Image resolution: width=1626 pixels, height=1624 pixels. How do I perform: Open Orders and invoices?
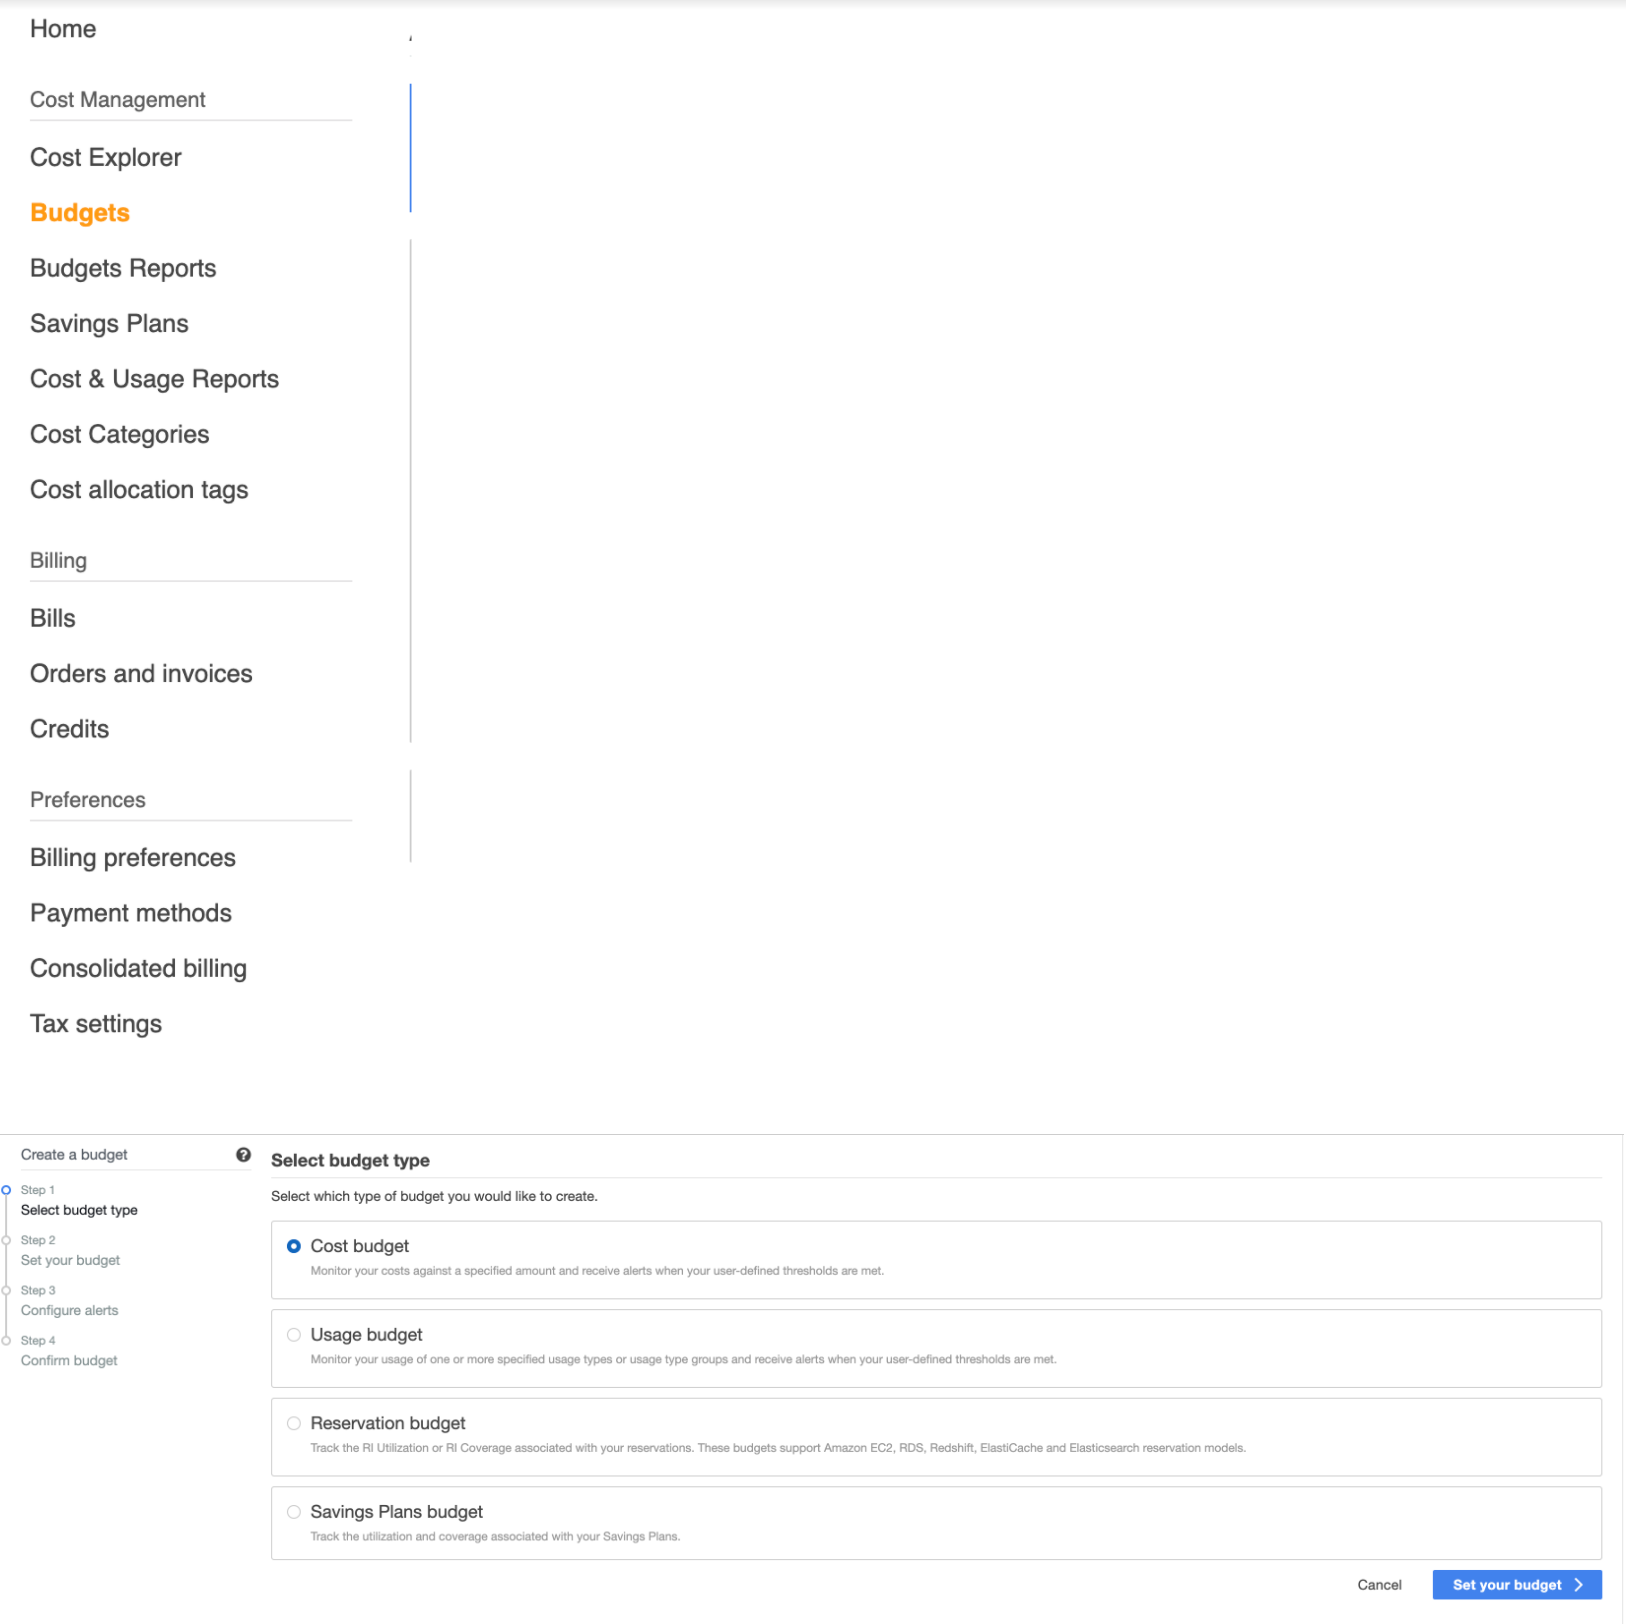tap(141, 673)
